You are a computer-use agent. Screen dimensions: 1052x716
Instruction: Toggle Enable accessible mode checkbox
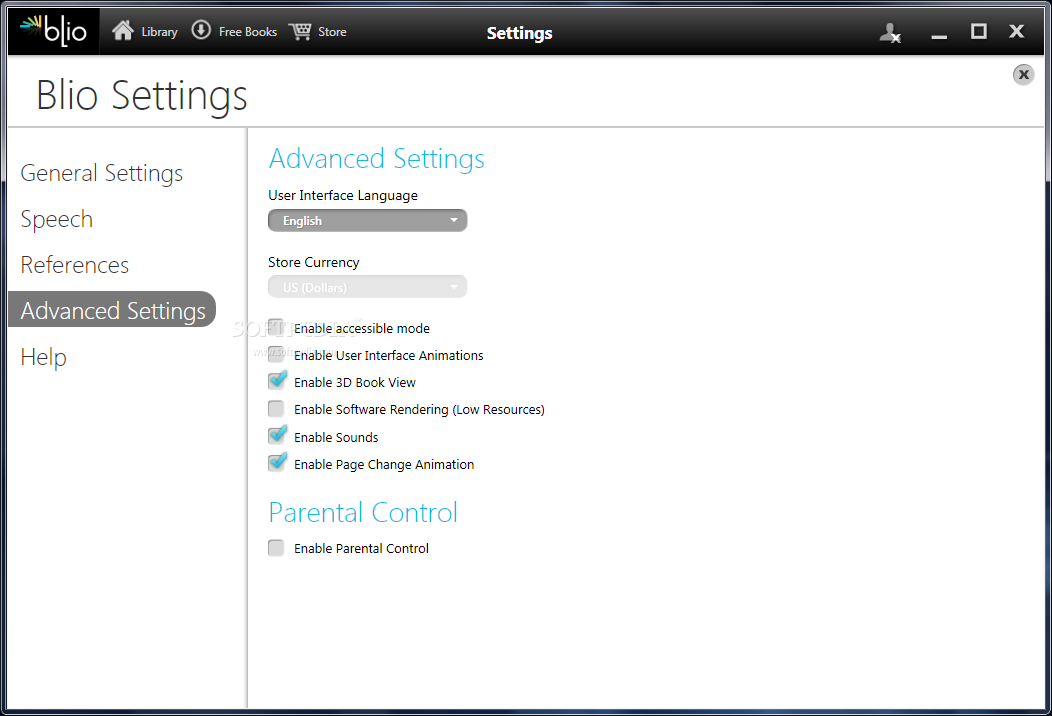click(x=276, y=327)
